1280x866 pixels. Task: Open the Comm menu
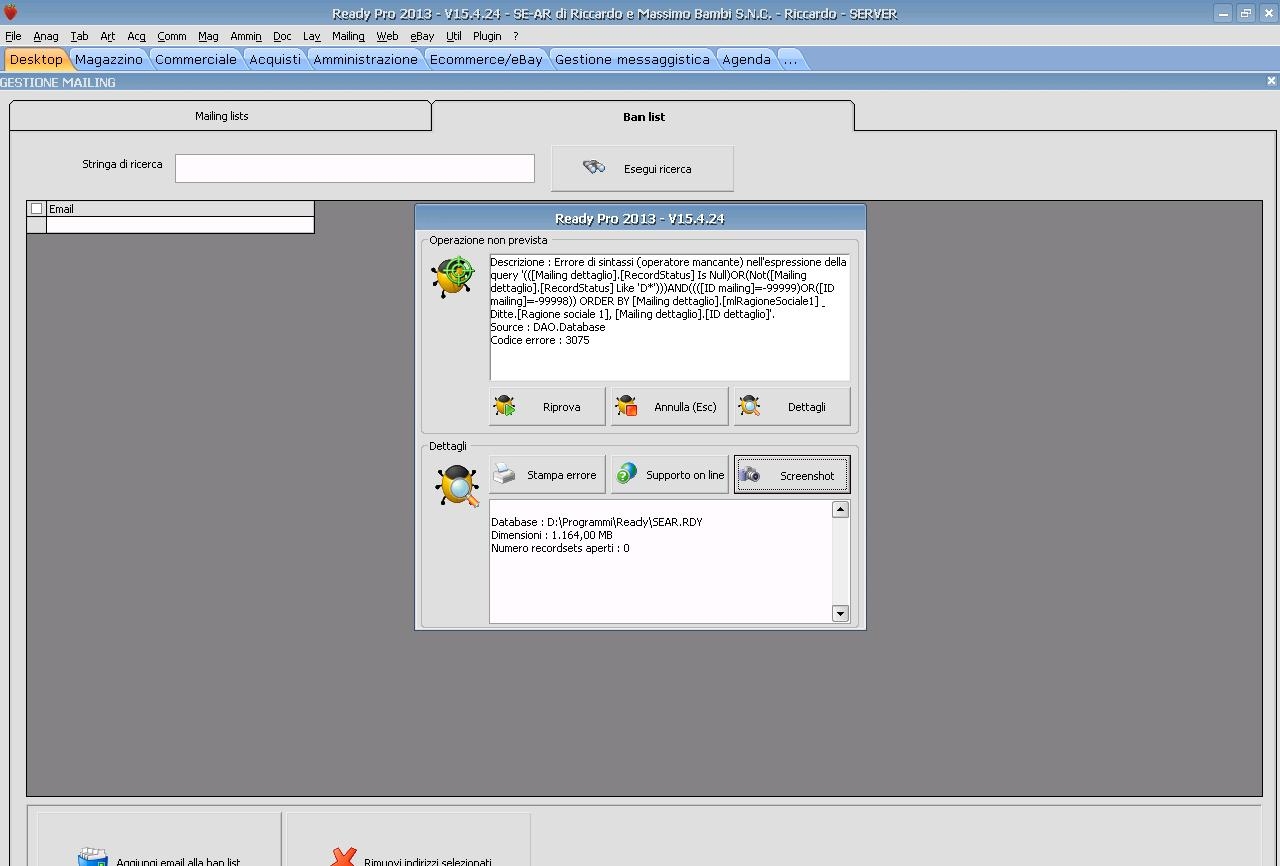click(172, 36)
